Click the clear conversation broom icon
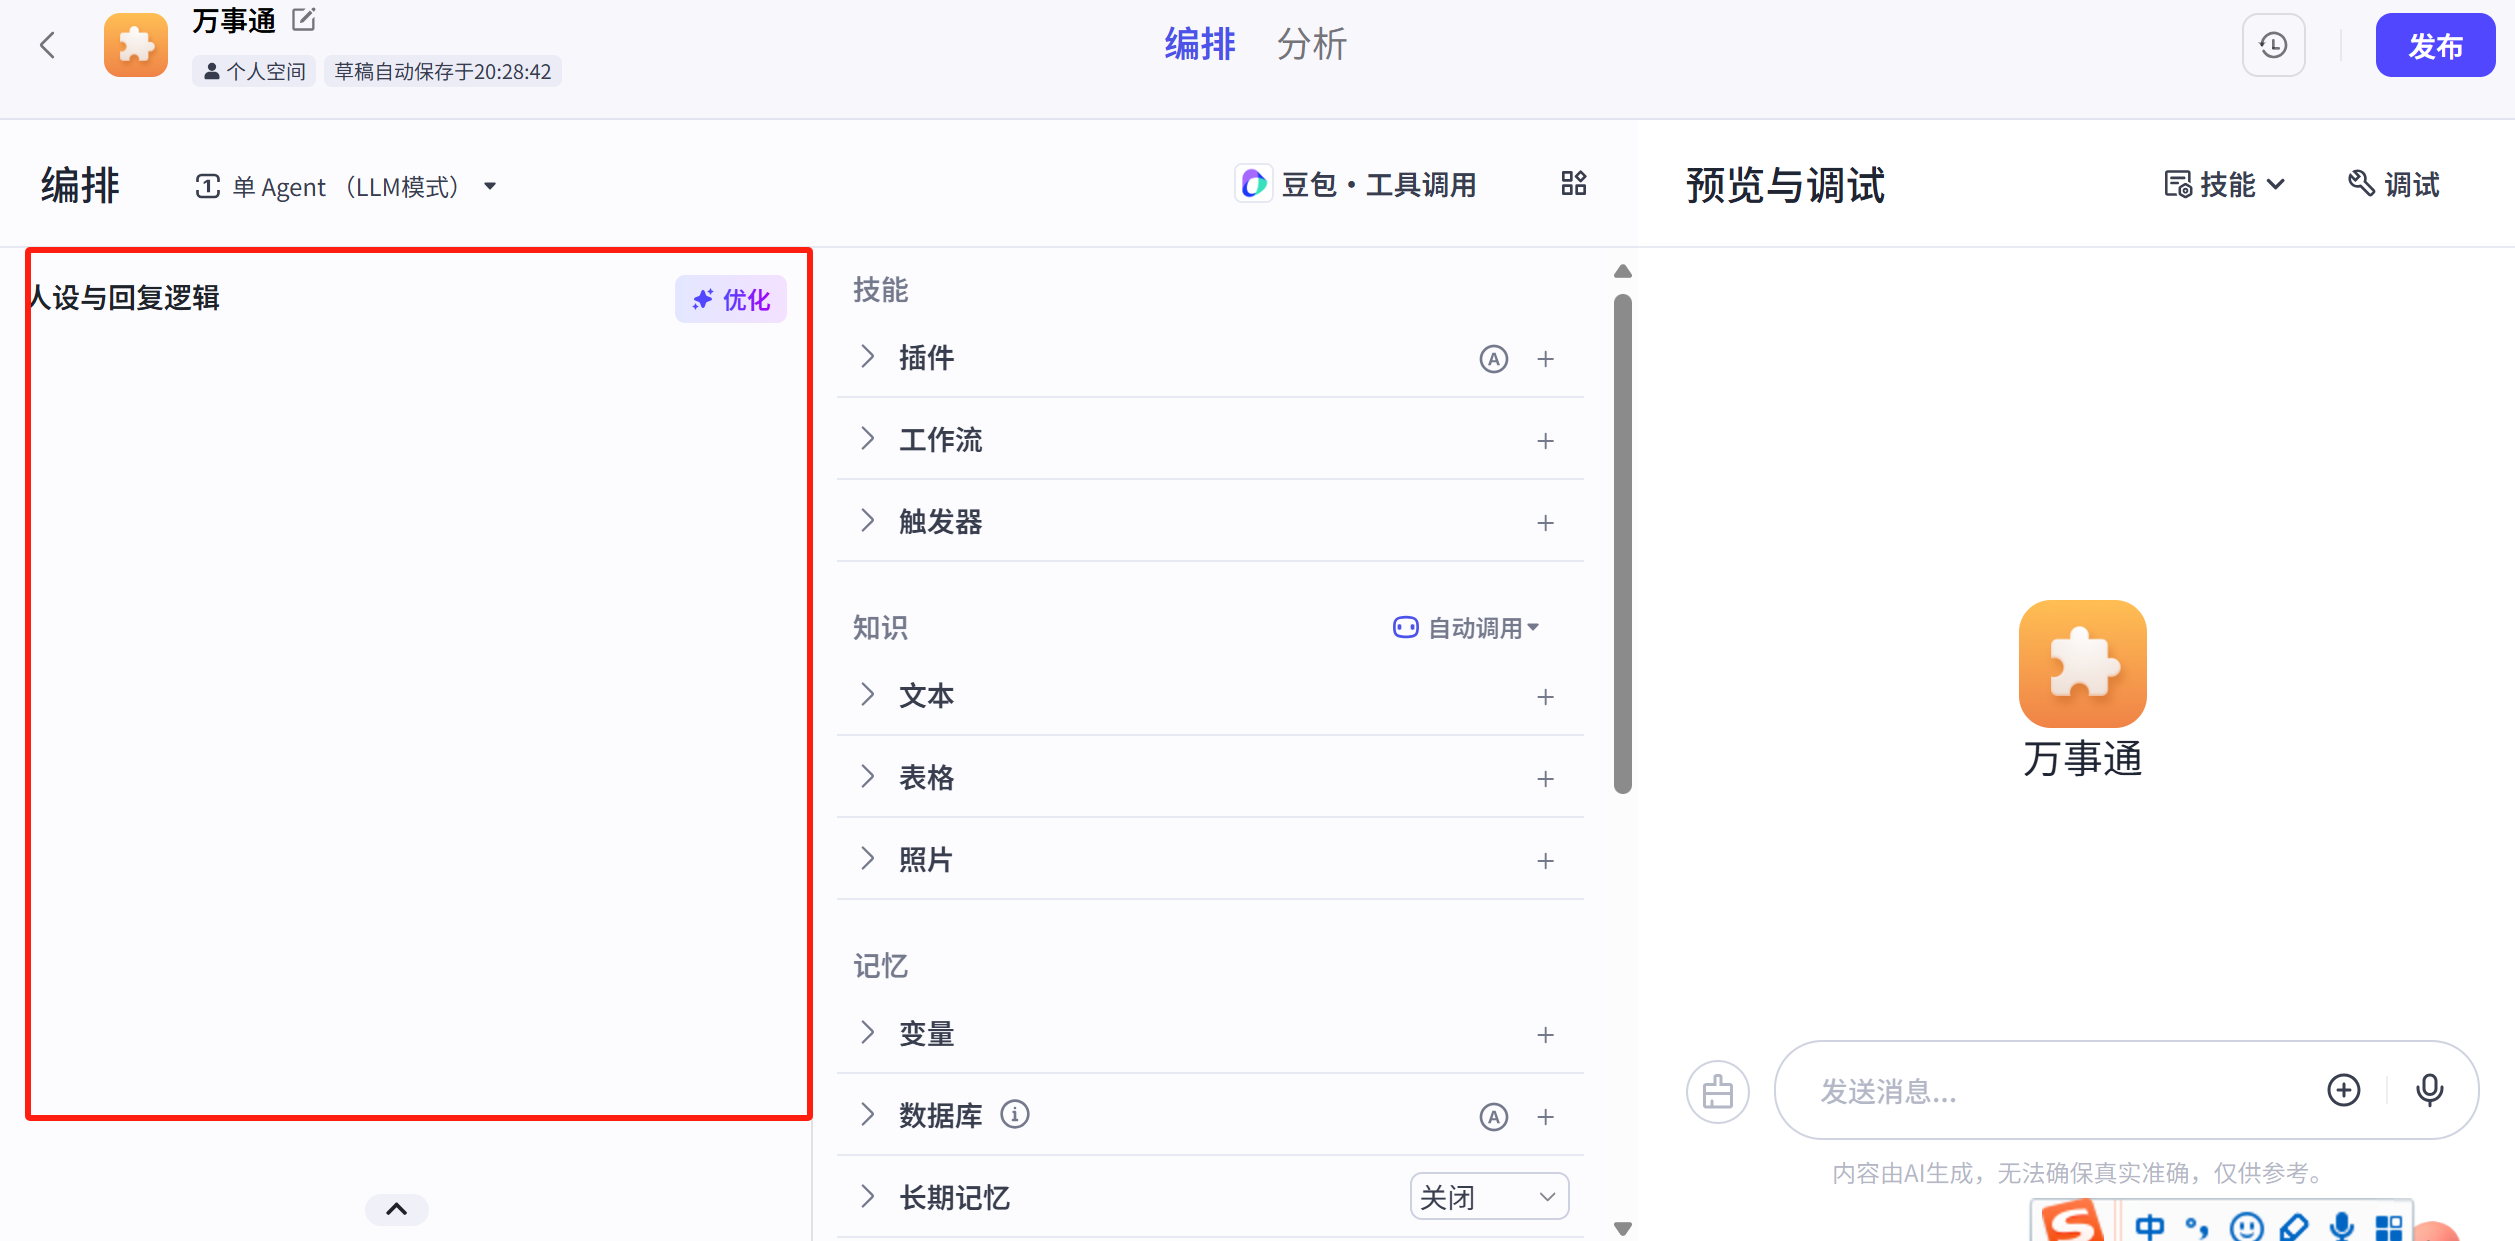 [1717, 1091]
